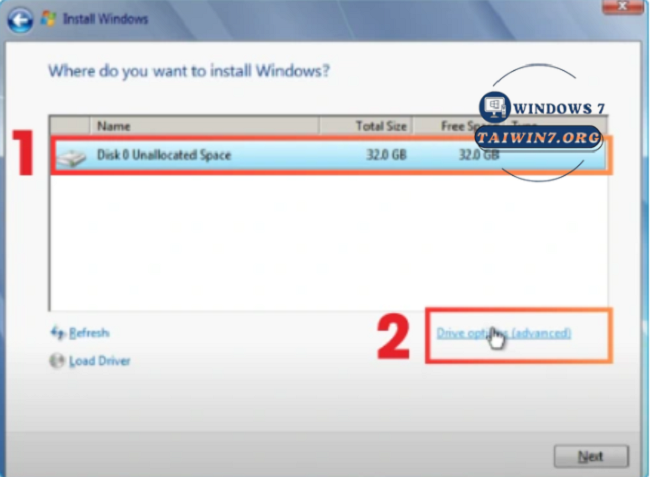This screenshot has height=477, width=650.
Task: Open Drive options (advanced)
Action: [x=503, y=333]
